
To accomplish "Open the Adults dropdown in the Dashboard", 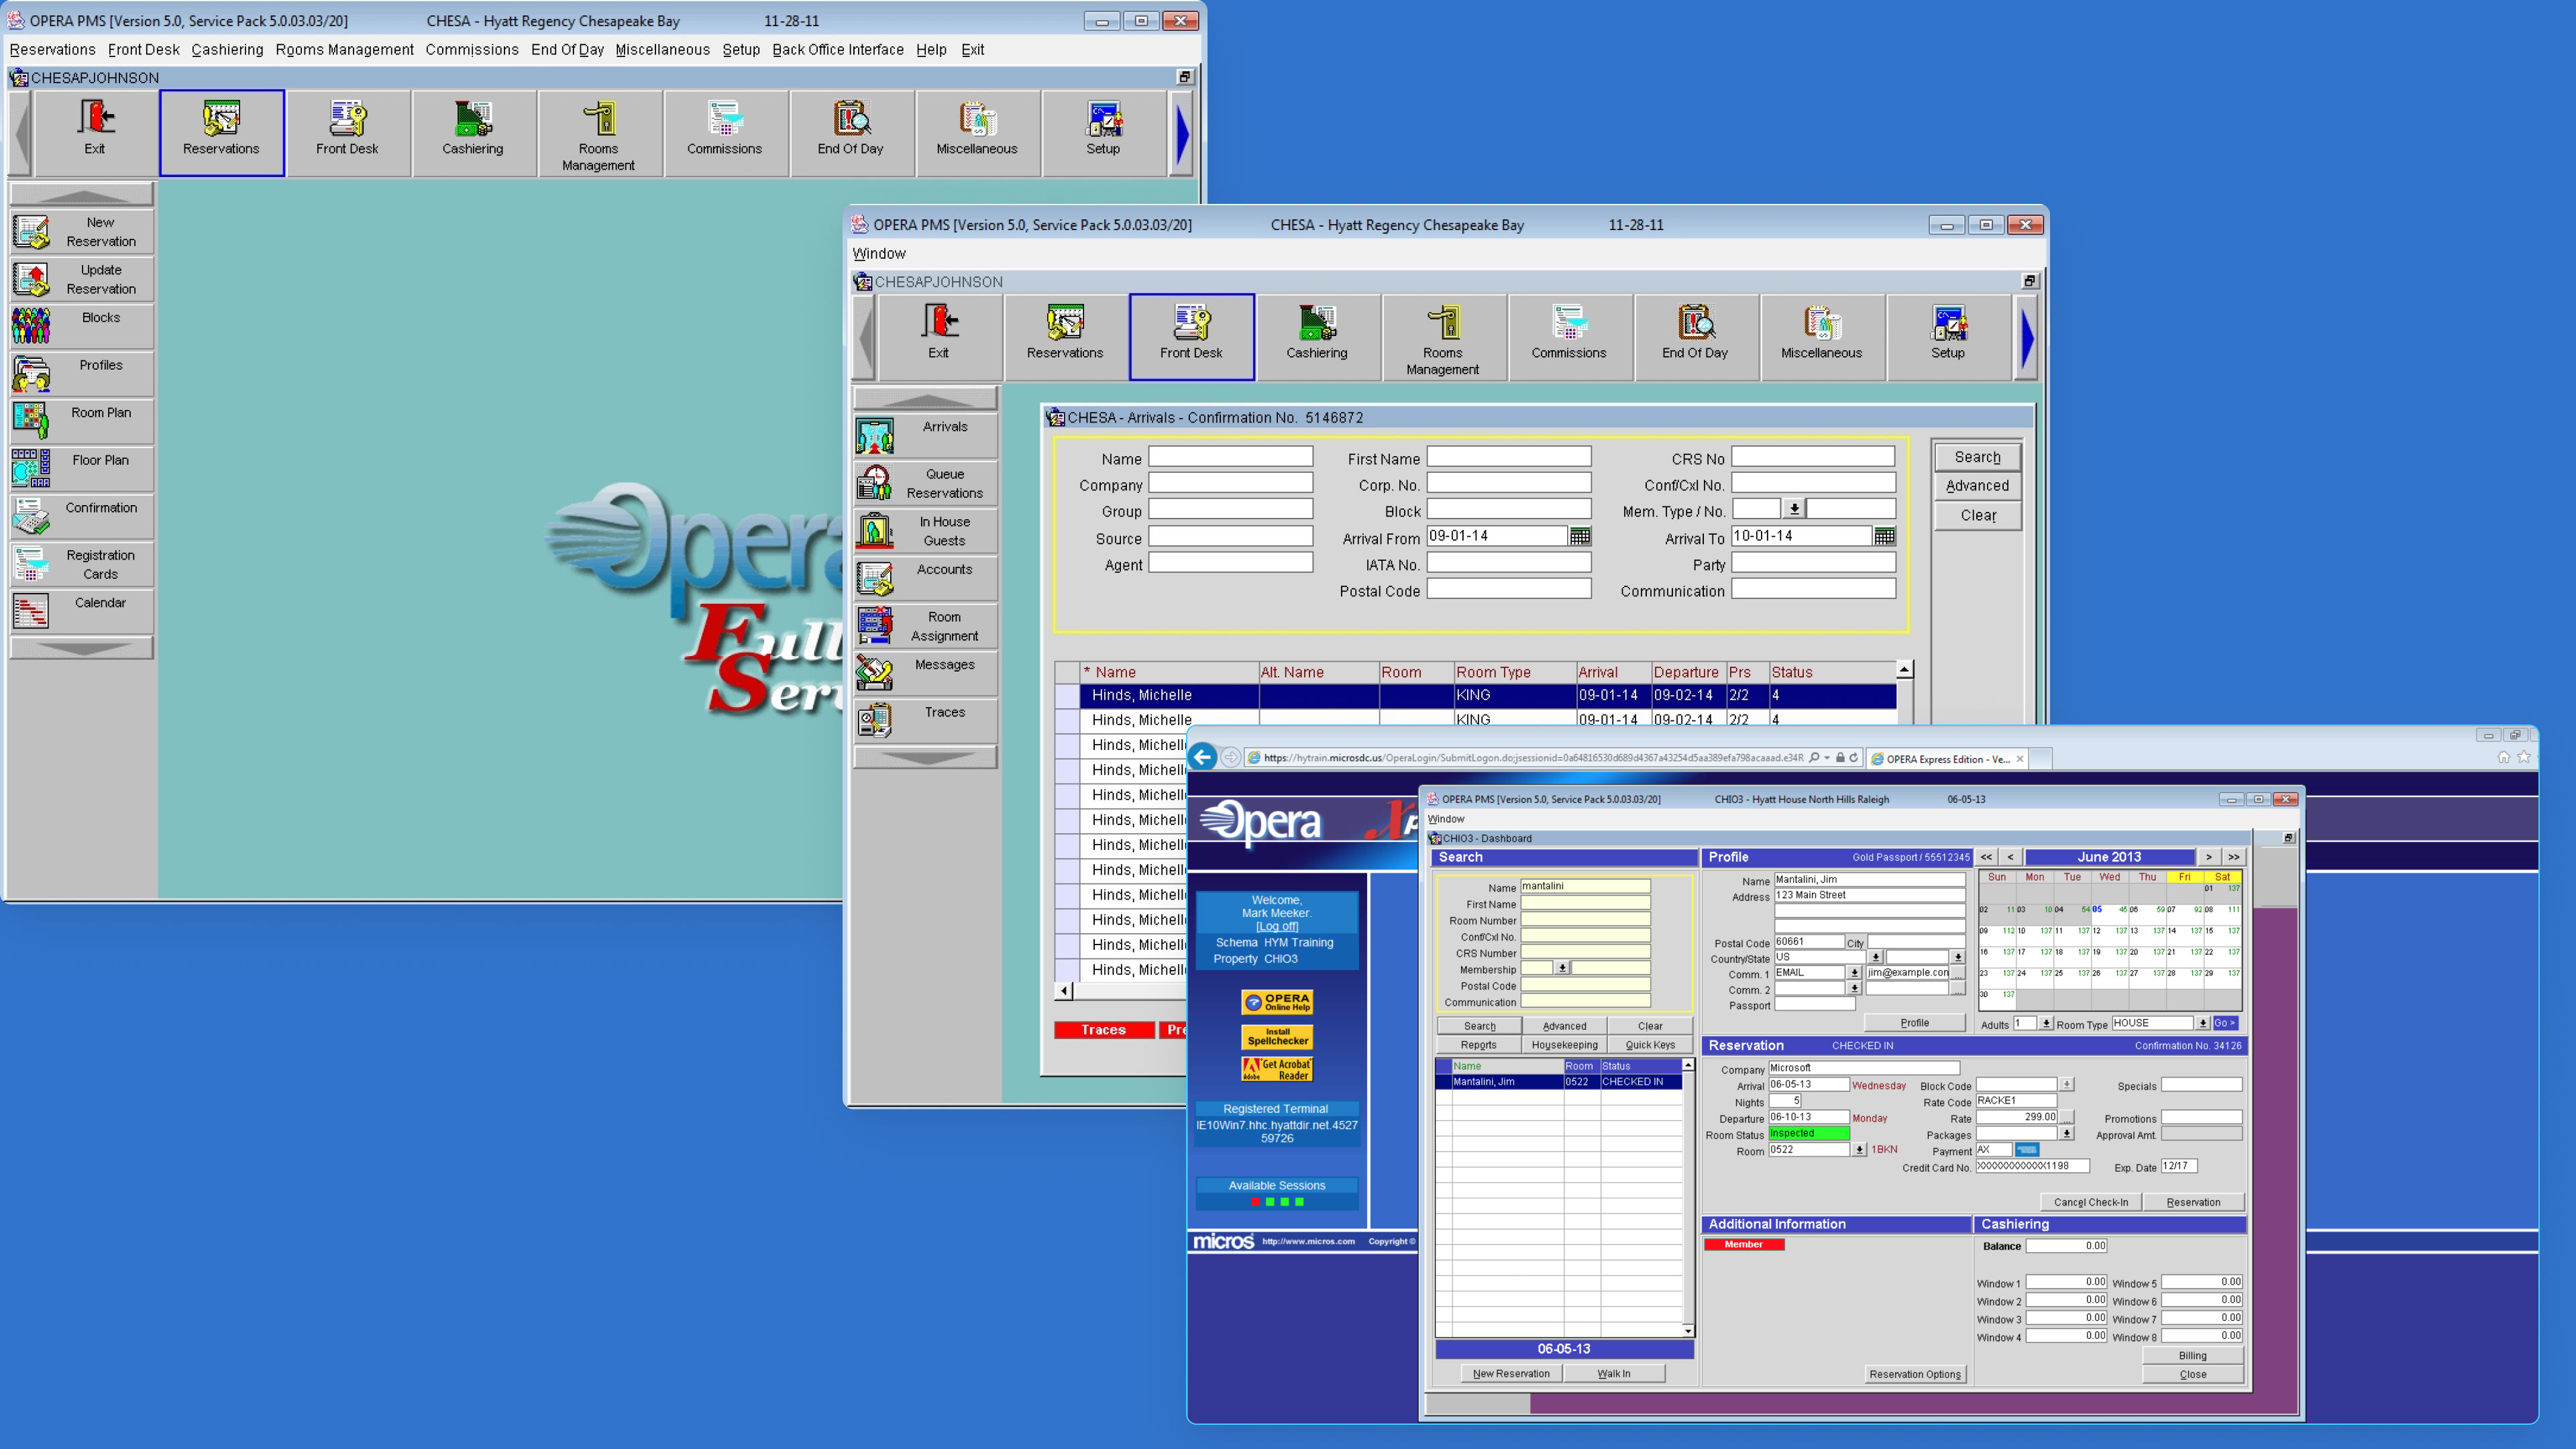I will coord(2046,1023).
